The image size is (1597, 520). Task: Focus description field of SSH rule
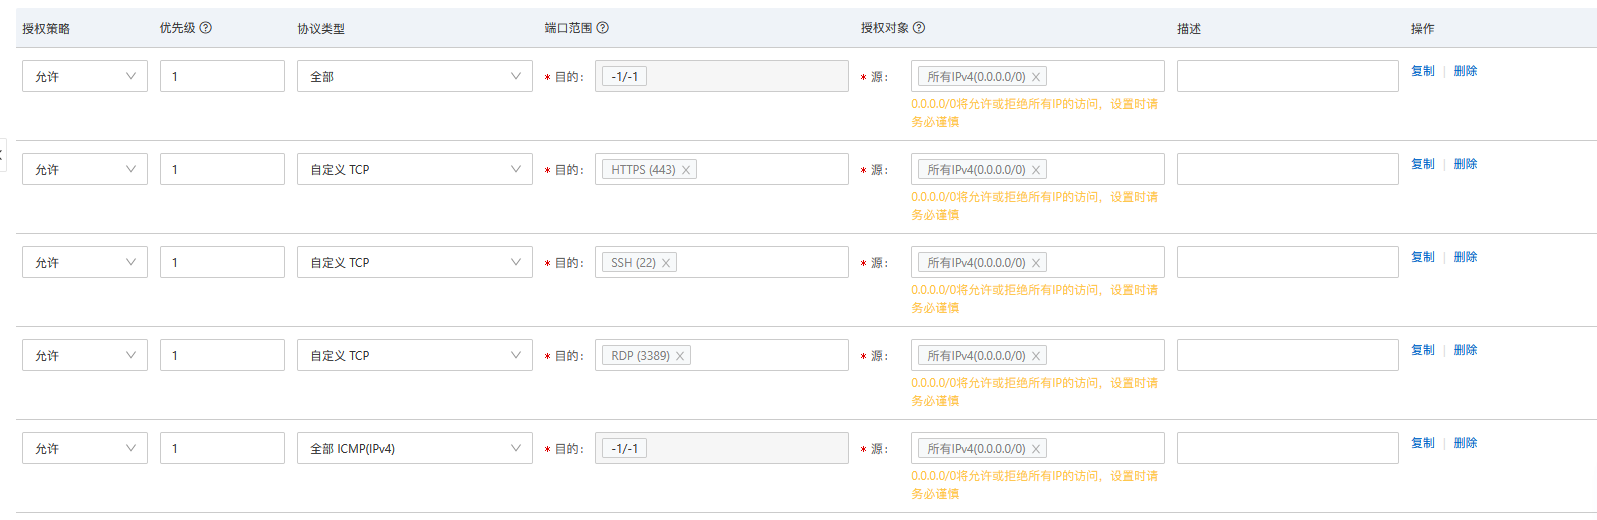[x=1288, y=262]
